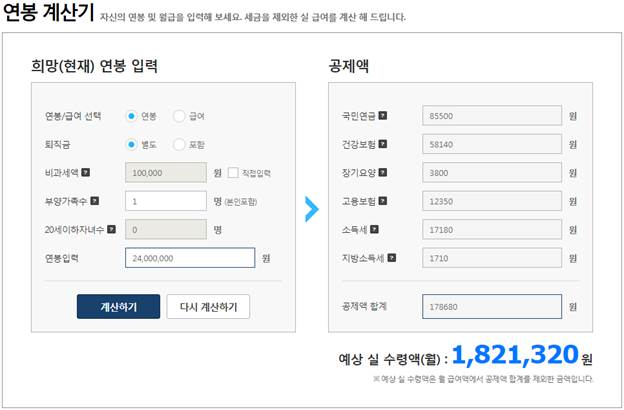The width and height of the screenshot is (624, 410).
Task: Select the 연봉 radio option
Action: 131,116
